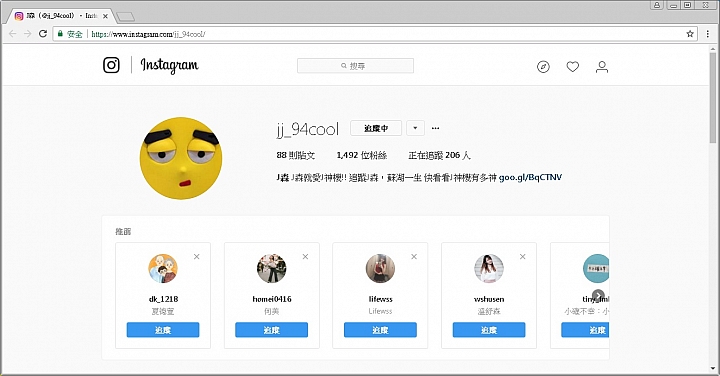
Task: Dismiss the homei0416 suggestion card
Action: pyautogui.click(x=305, y=257)
